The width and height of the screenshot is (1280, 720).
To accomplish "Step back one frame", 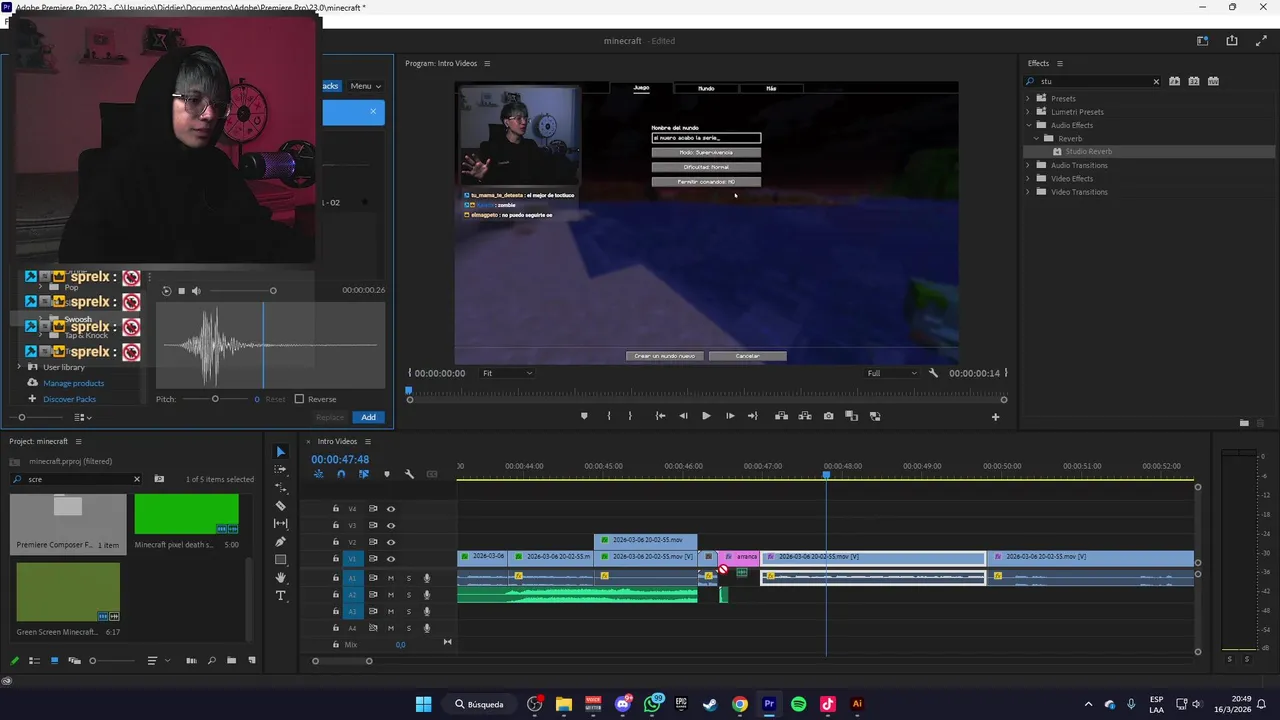I will pyautogui.click(x=683, y=416).
